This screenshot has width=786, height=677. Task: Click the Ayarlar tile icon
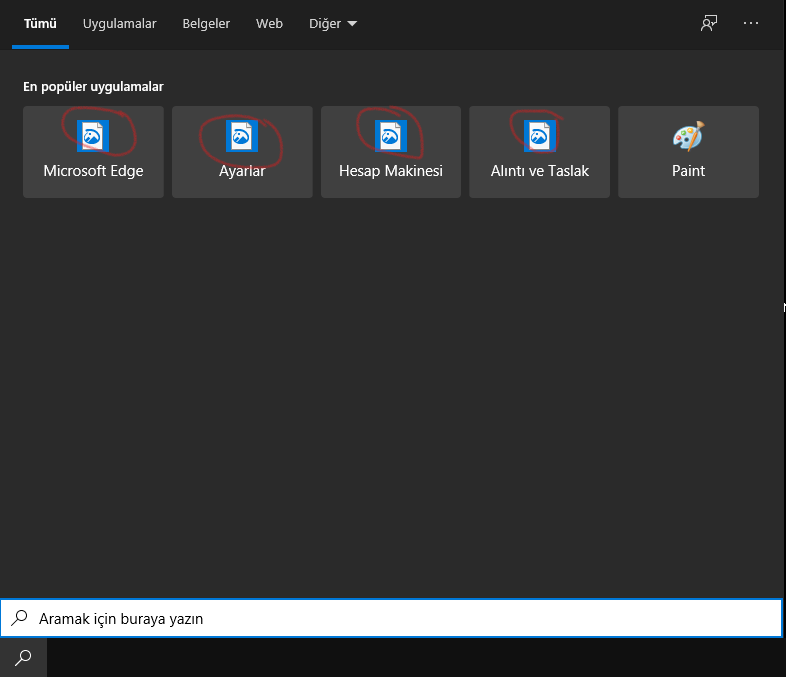242,135
